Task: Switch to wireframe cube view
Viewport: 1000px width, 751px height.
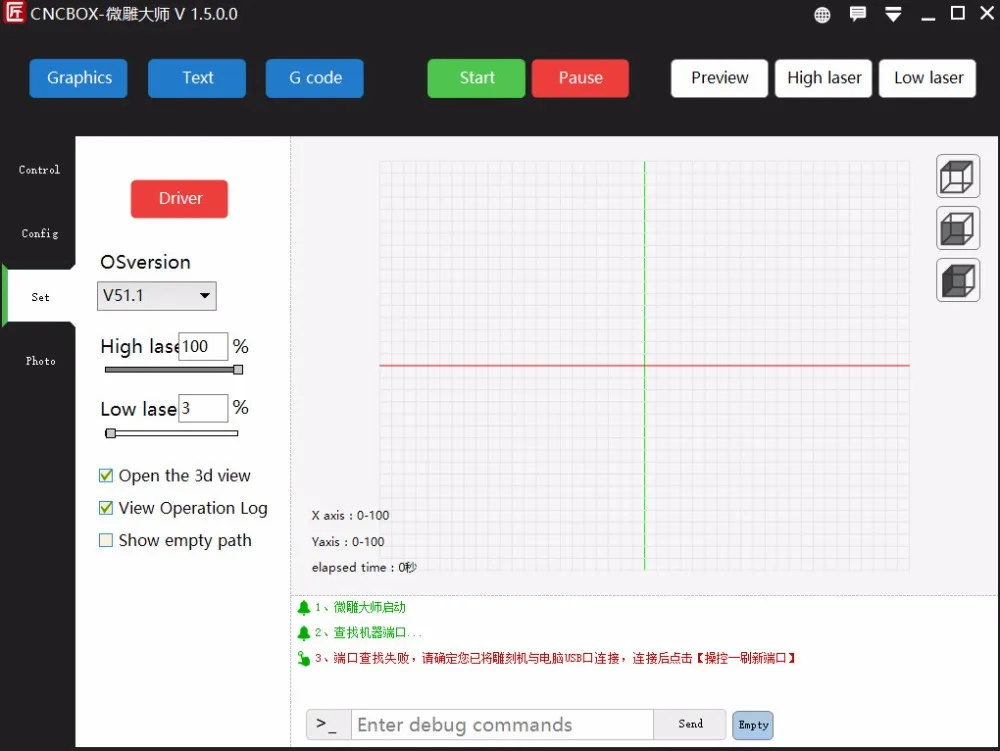Action: point(957,176)
